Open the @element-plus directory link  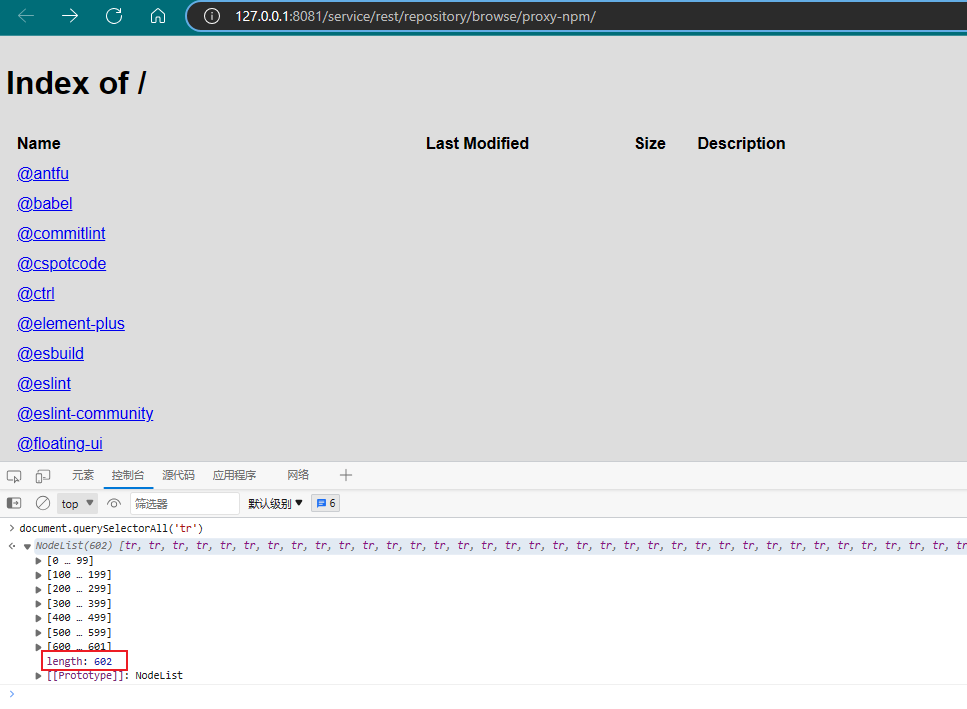[x=71, y=324]
